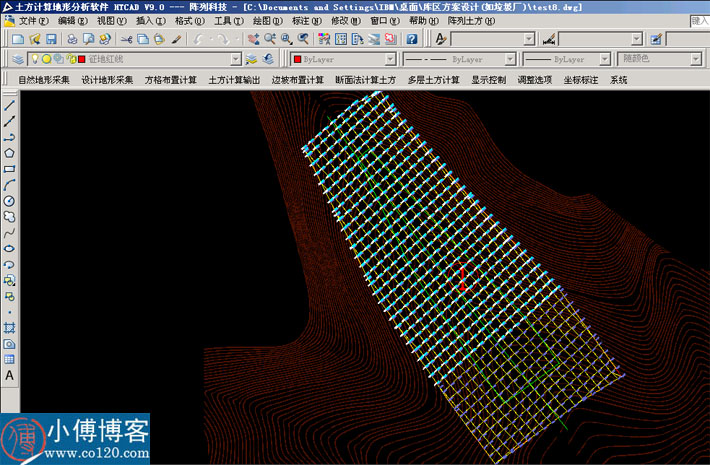Open the 随颜色 plot style dropdown
This screenshot has height=465, width=710.
pos(694,59)
